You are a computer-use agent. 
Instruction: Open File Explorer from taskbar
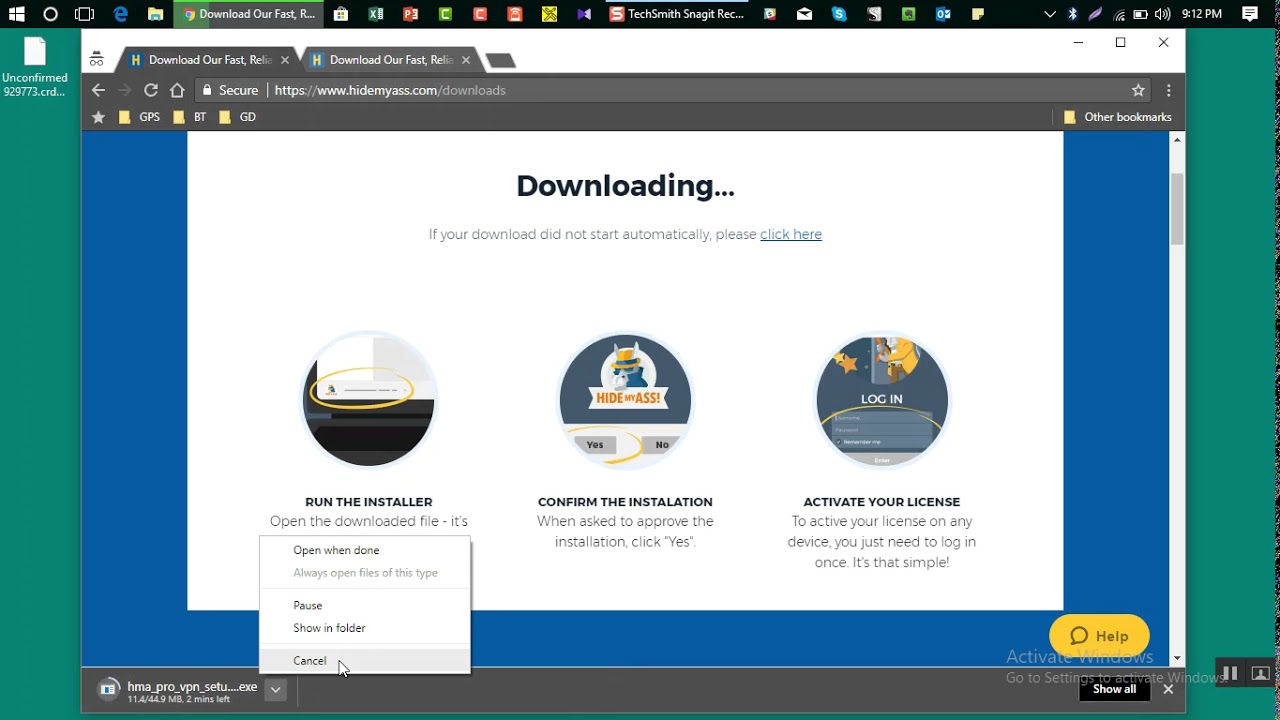155,14
